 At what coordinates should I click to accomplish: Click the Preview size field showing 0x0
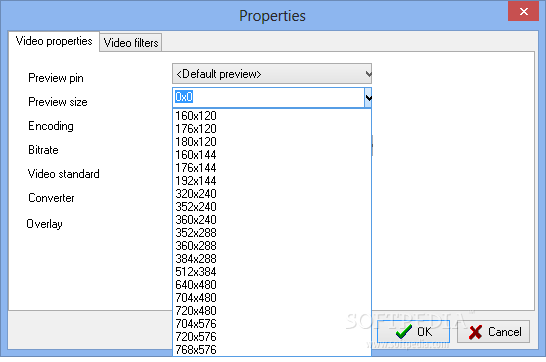coord(268,97)
